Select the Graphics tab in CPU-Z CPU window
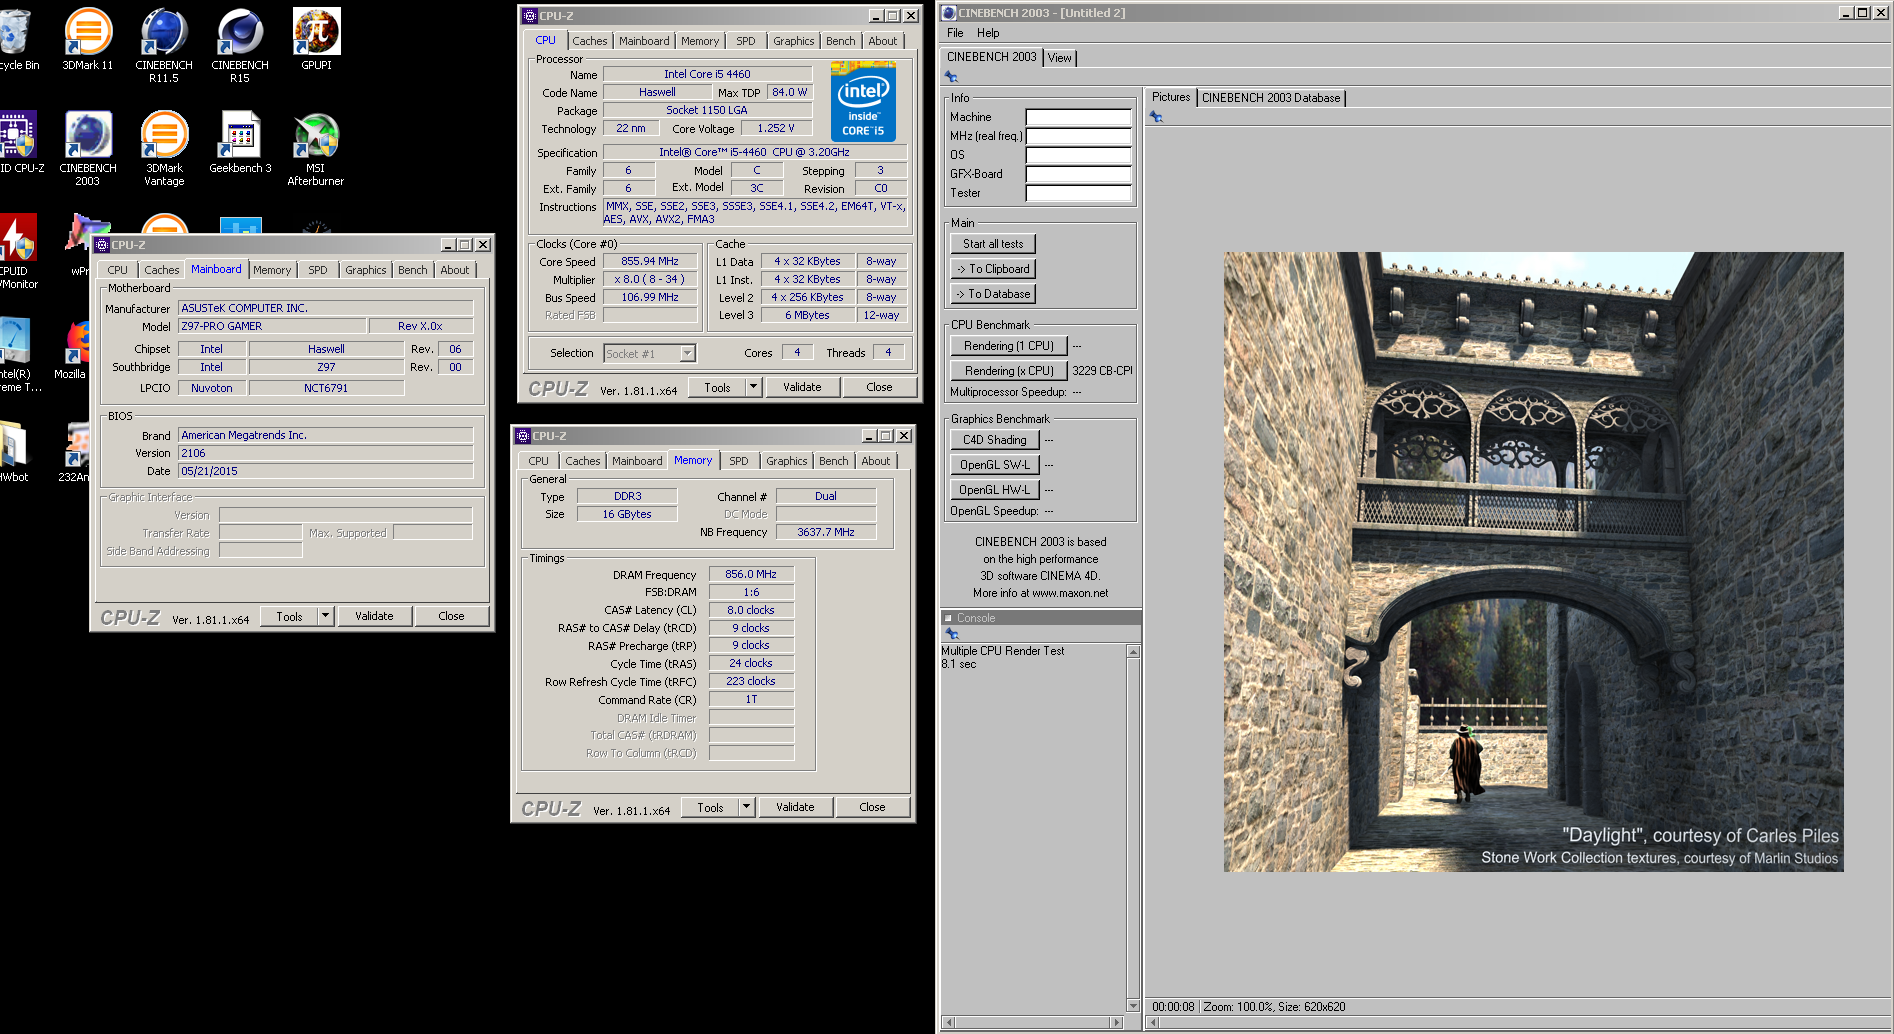 click(793, 41)
